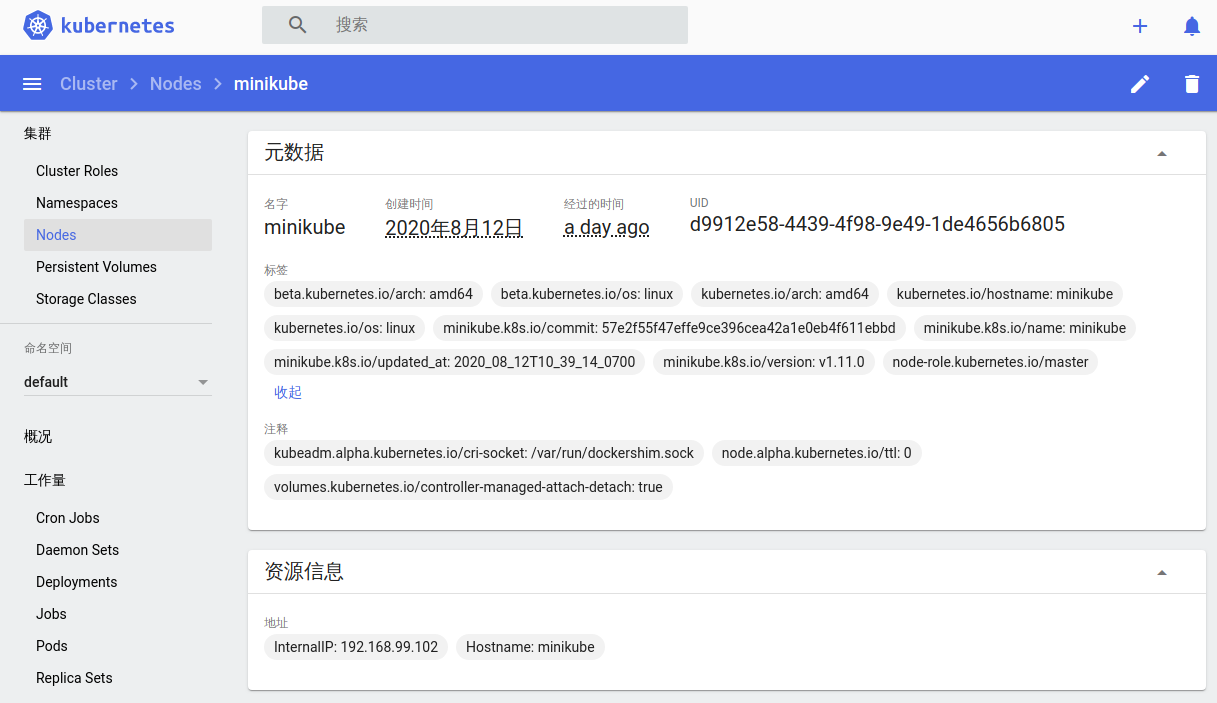Click the UID value d9912e58-4439...
Viewport: 1217px width, 703px height.
pos(877,224)
